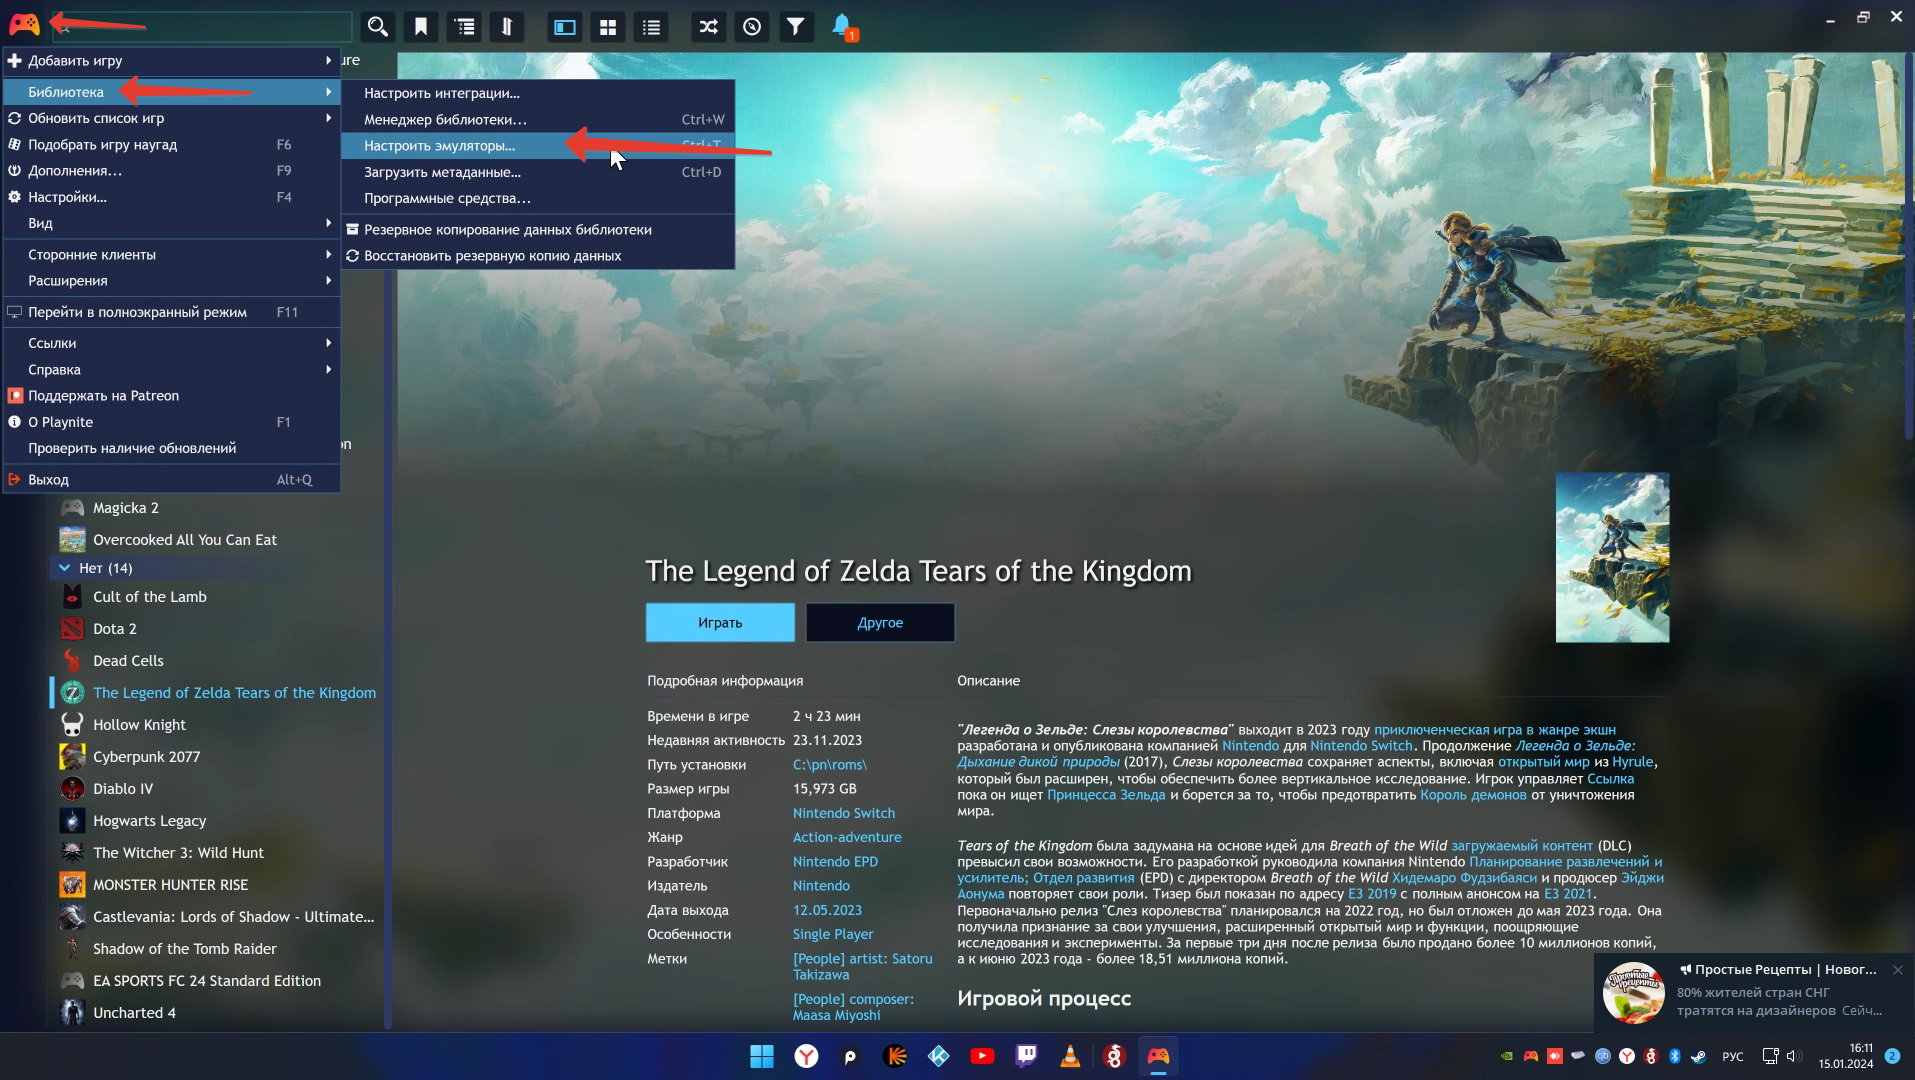The width and height of the screenshot is (1915, 1080).
Task: Close the 'Простые Рецепты' notification
Action: pyautogui.click(x=1897, y=970)
